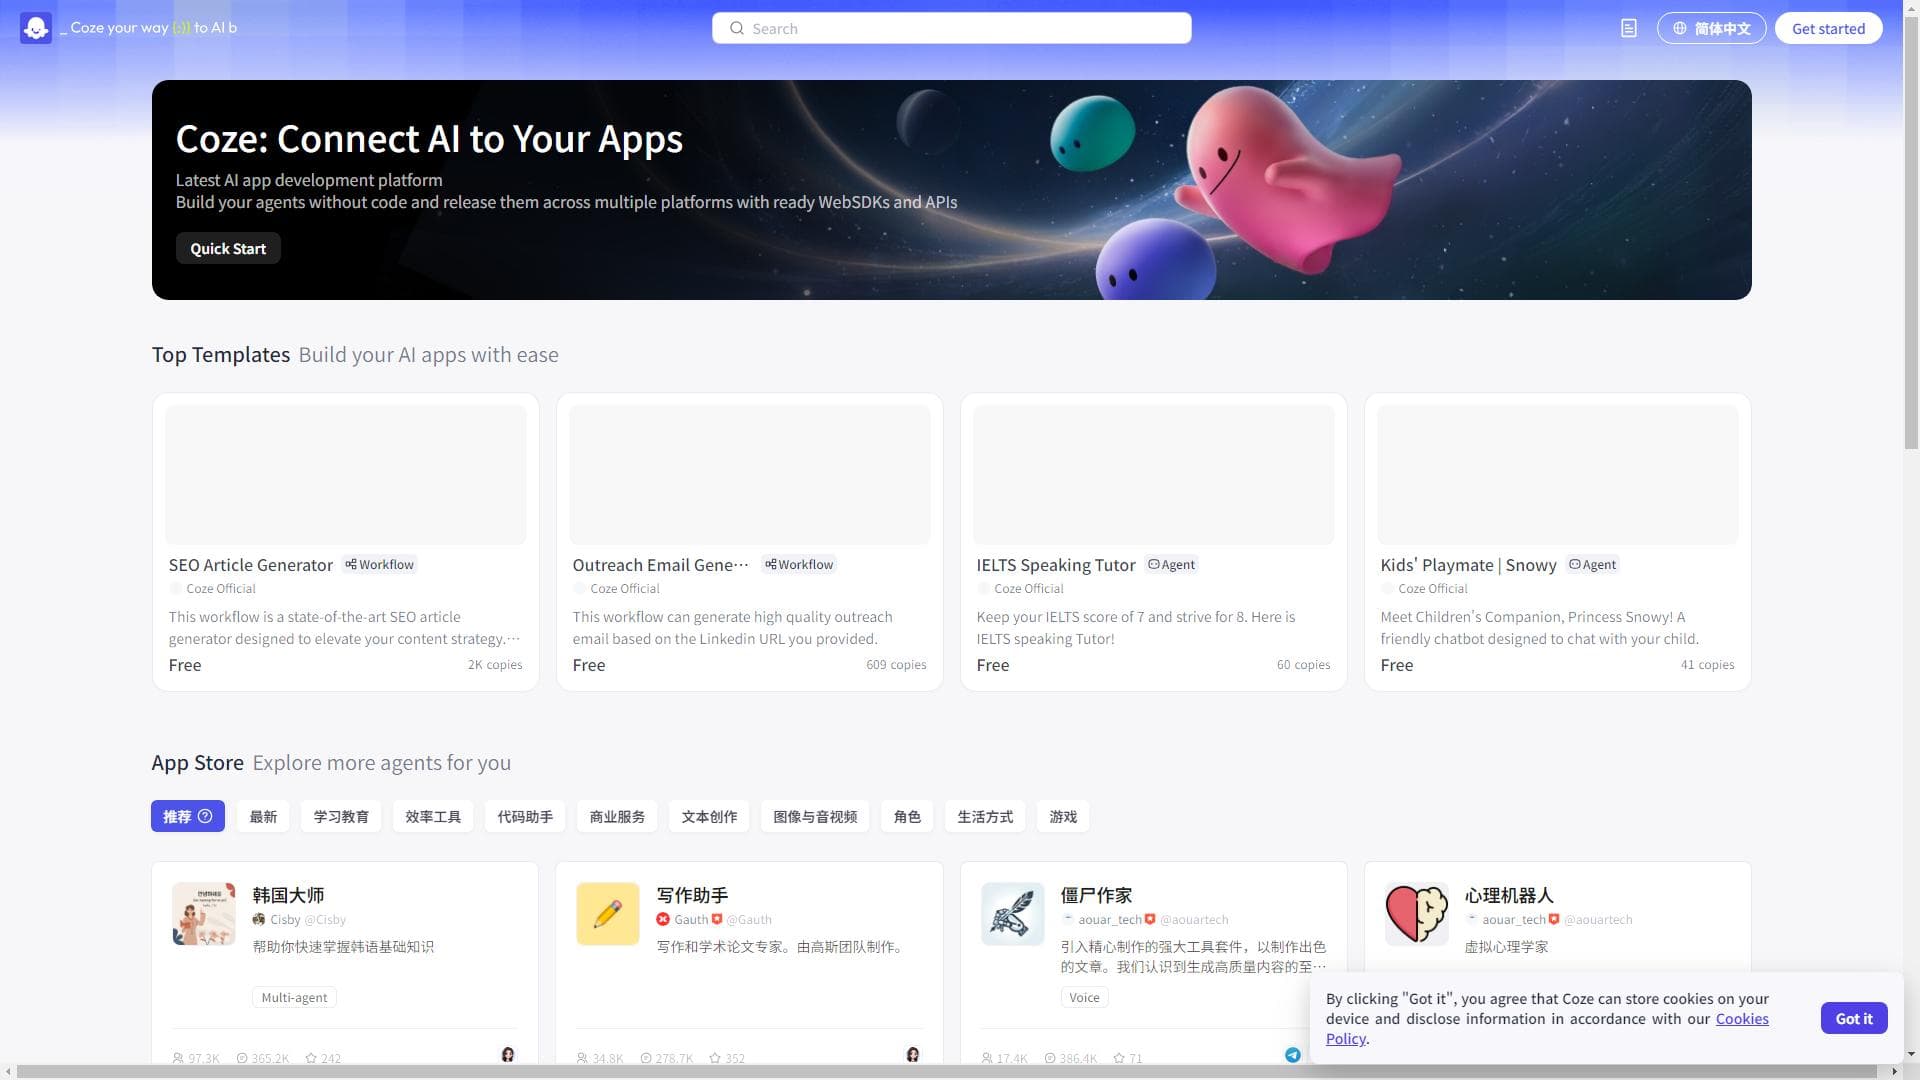Open the Kids' Playmate Snowy thumbnail
The image size is (1920, 1080).
coord(1558,475)
